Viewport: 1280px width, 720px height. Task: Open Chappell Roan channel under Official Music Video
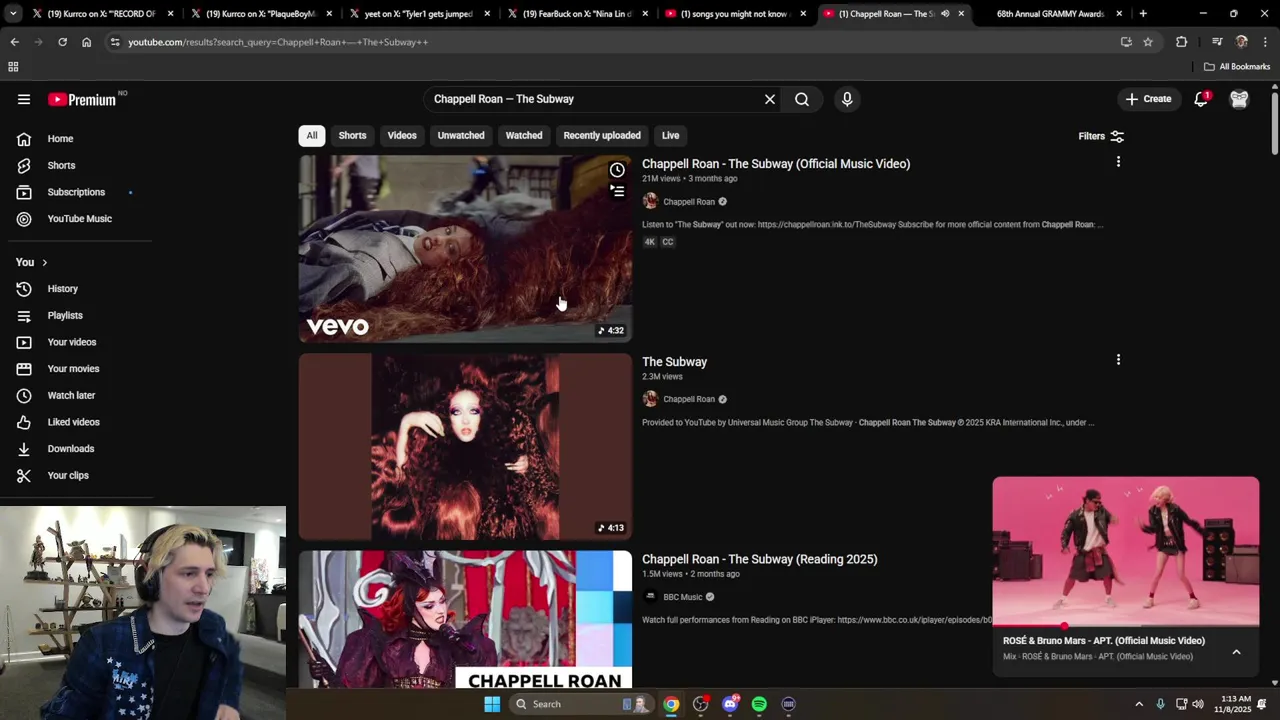click(x=689, y=201)
